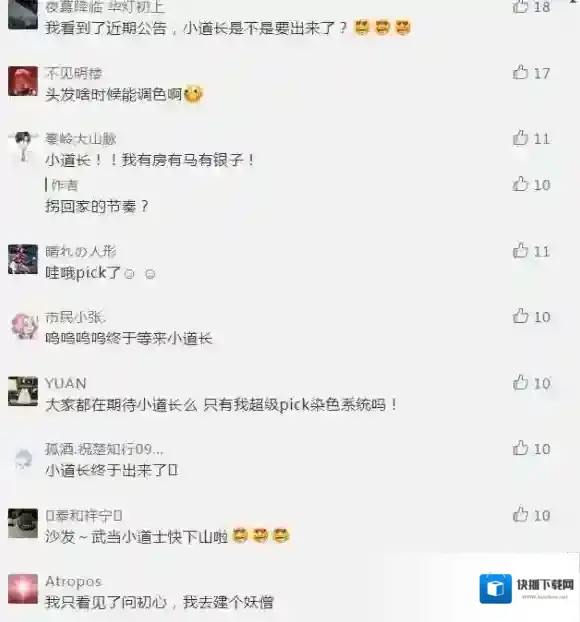Open username 市民小张

pyautogui.click(x=75, y=317)
